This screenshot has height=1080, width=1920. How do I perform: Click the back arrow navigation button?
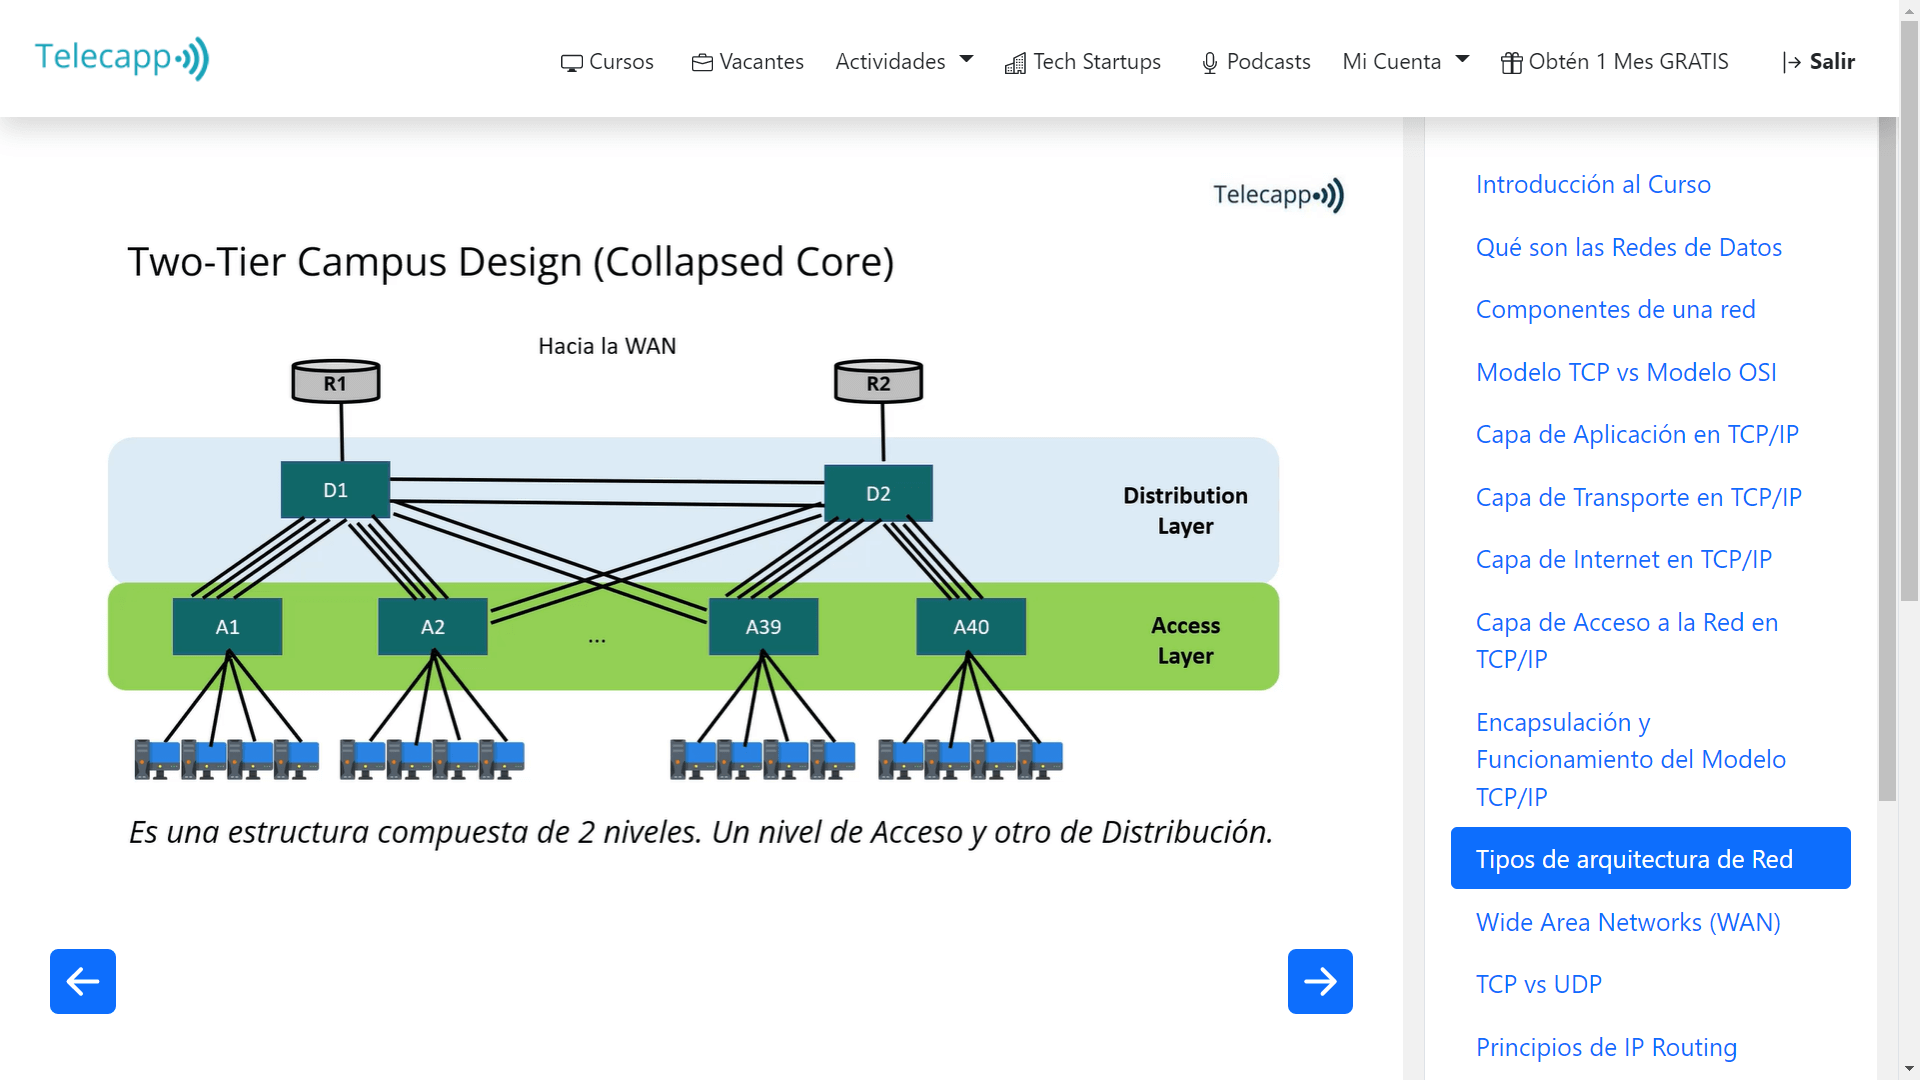[x=82, y=981]
